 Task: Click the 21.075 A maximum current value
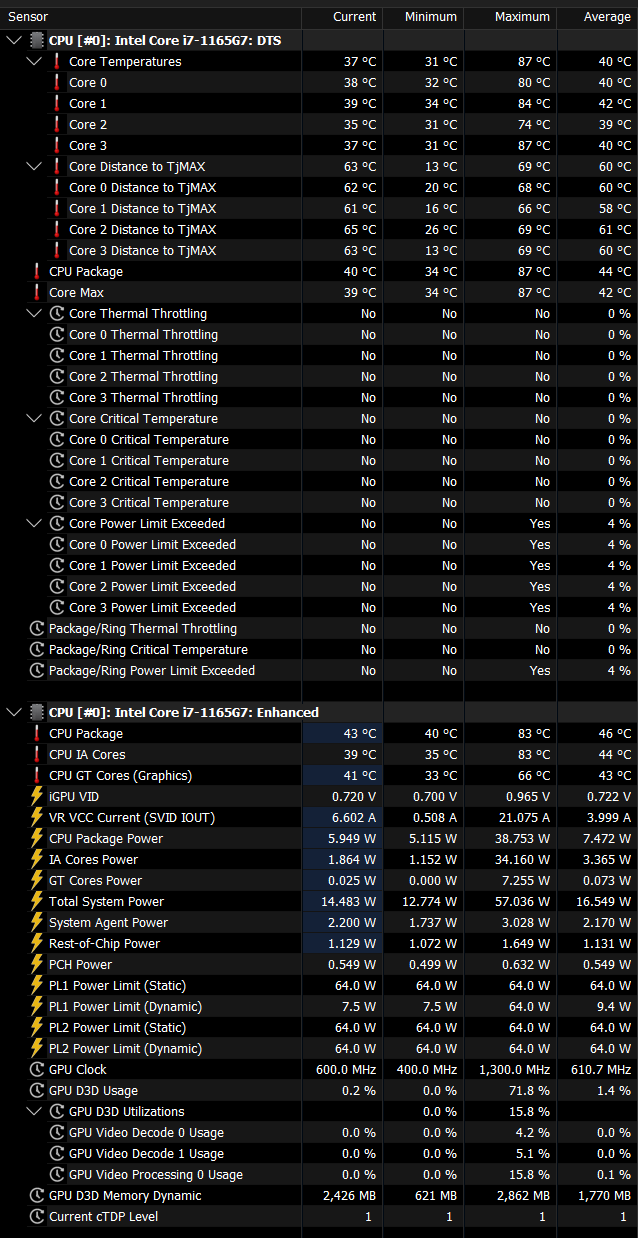pyautogui.click(x=524, y=817)
